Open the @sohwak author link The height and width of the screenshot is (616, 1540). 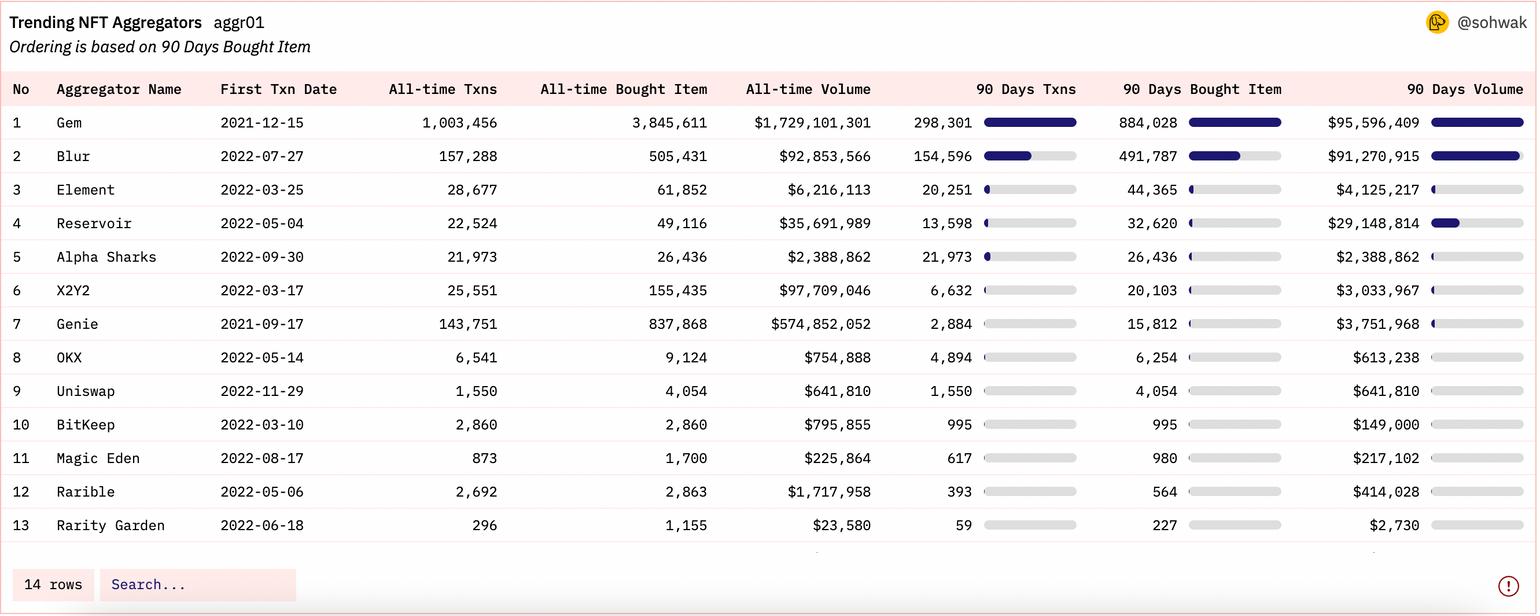point(1492,22)
